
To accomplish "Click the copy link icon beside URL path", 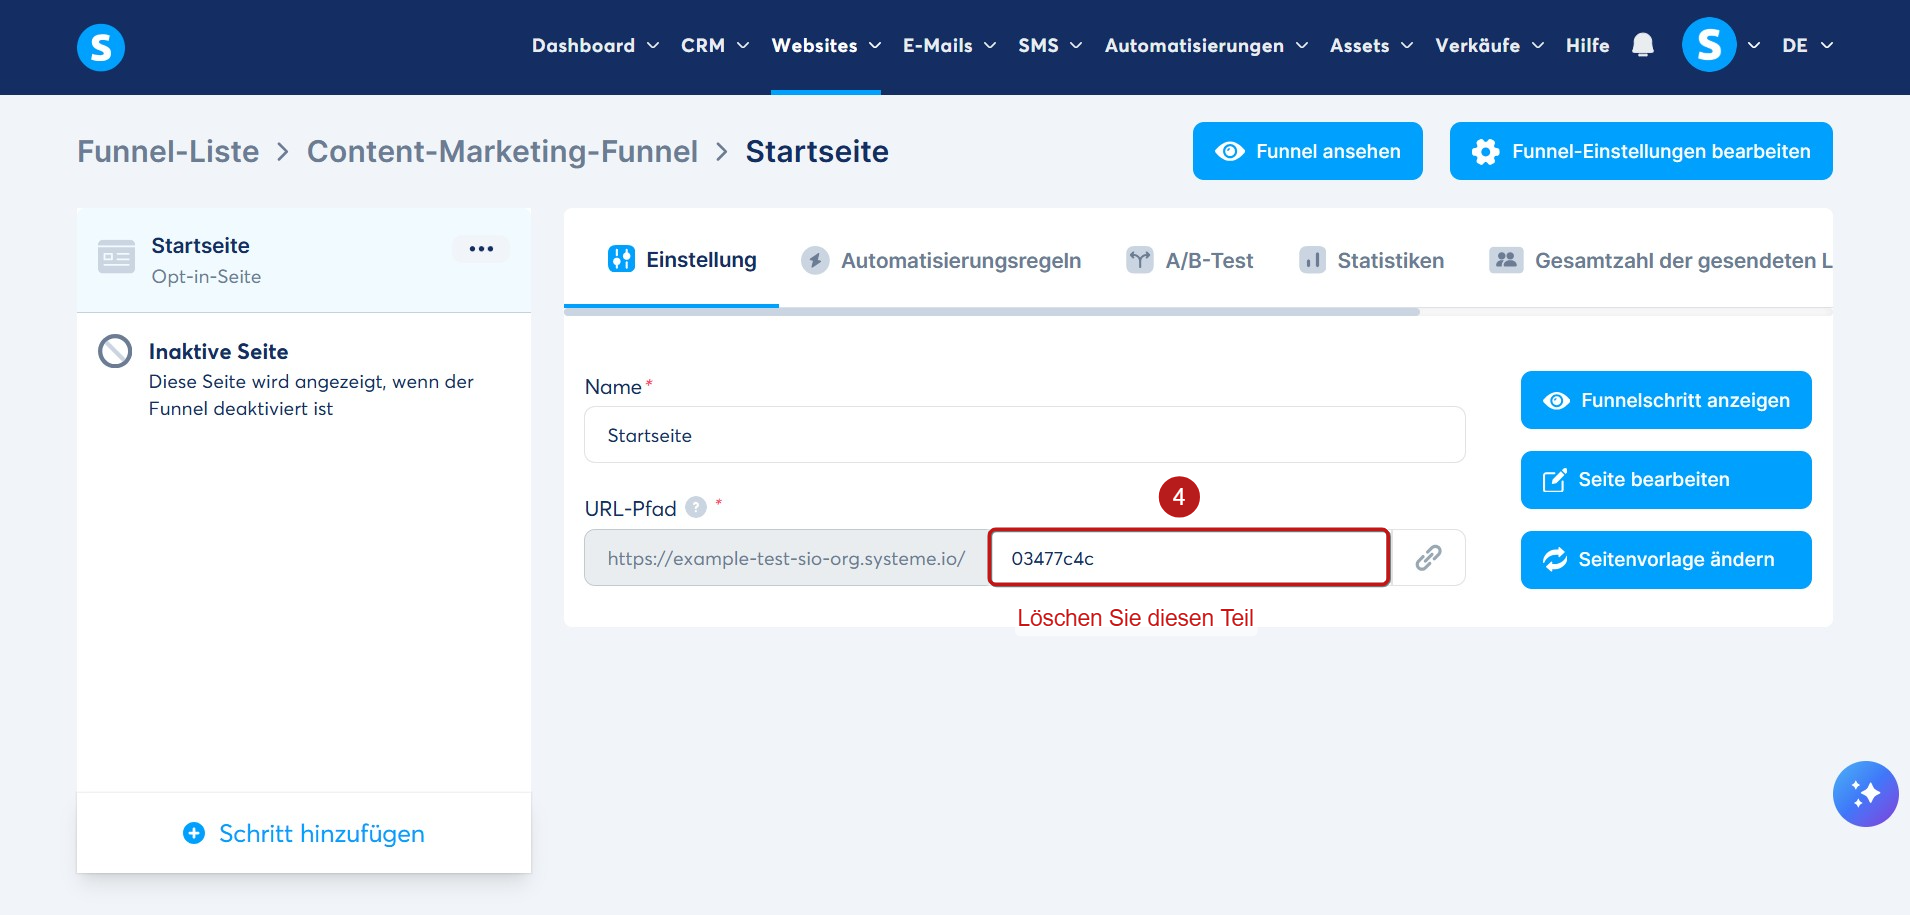I will (1428, 558).
